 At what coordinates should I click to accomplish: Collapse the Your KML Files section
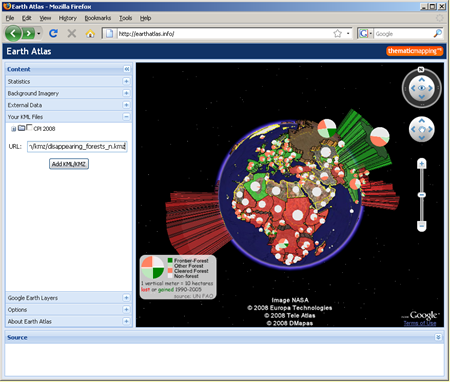click(126, 117)
